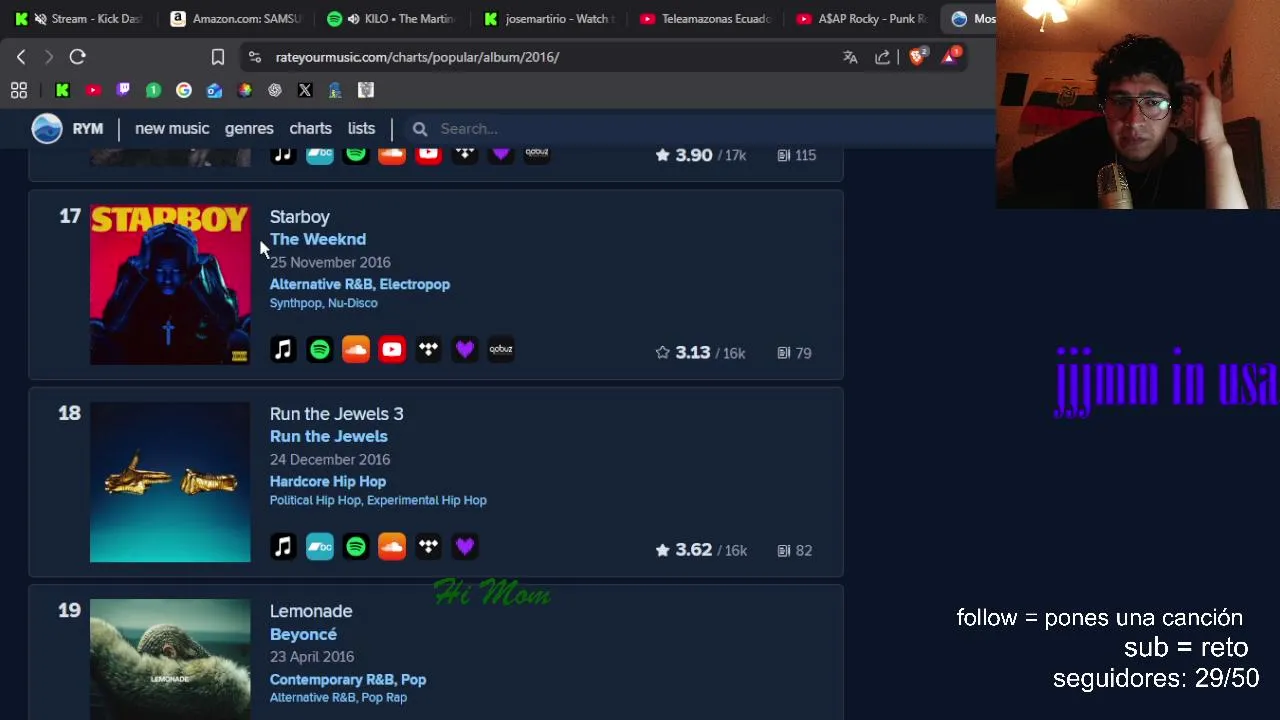
Task: Open SoundCloud link for Starboy
Action: pos(356,349)
